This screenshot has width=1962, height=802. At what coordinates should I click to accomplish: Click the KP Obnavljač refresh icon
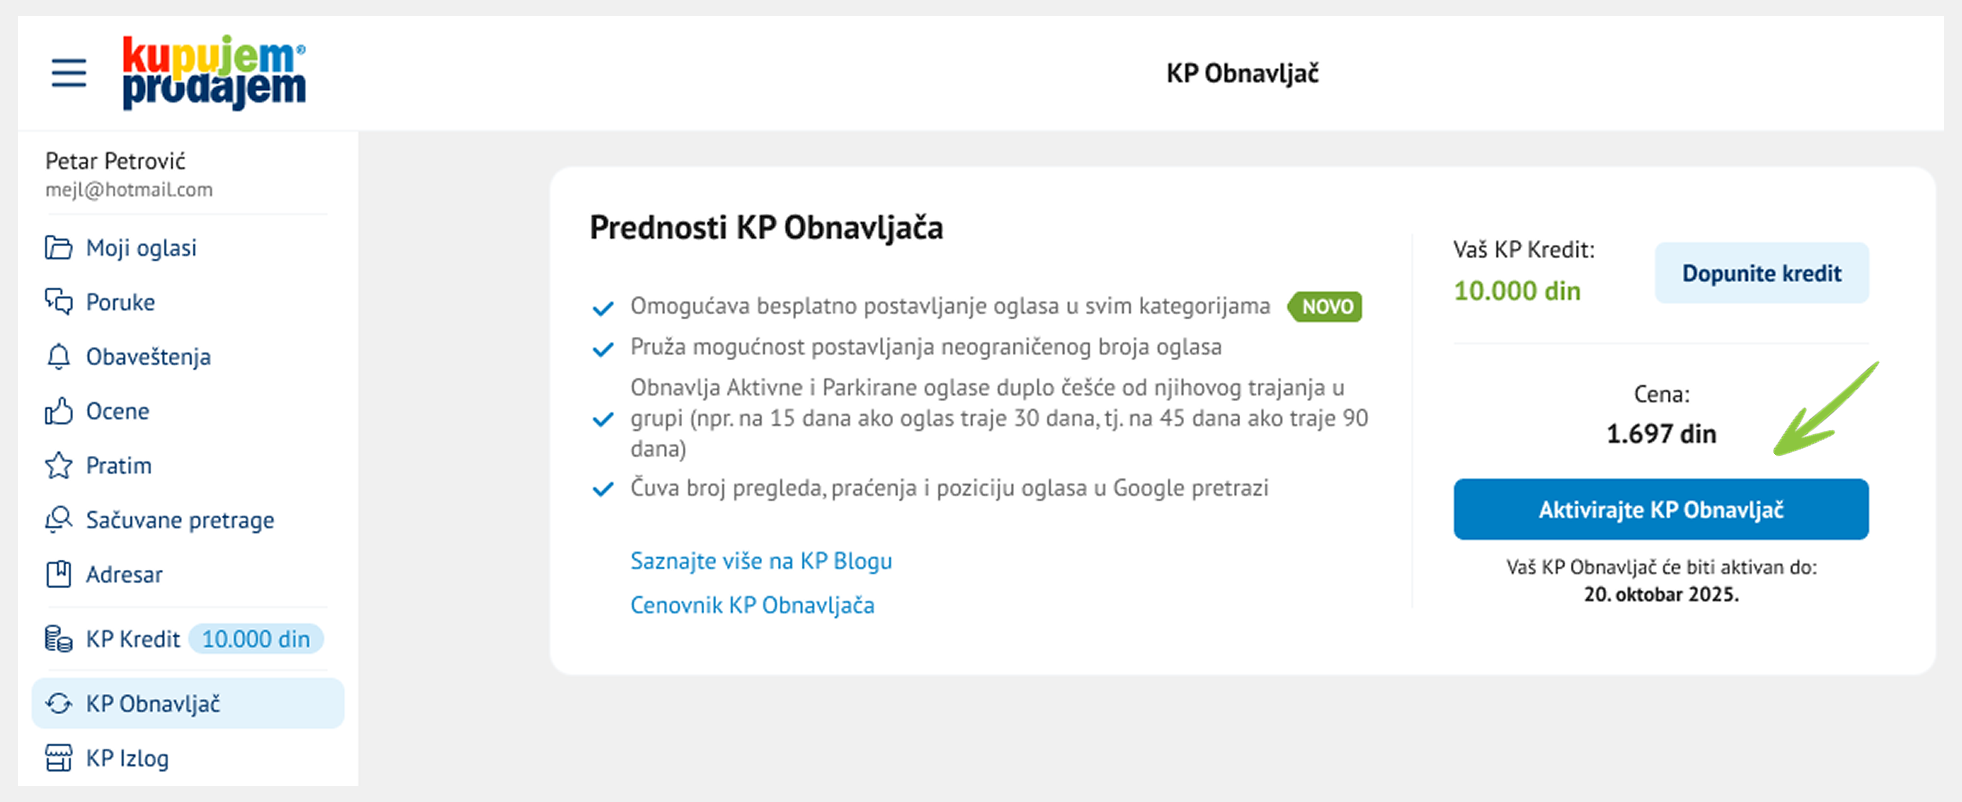pos(59,704)
